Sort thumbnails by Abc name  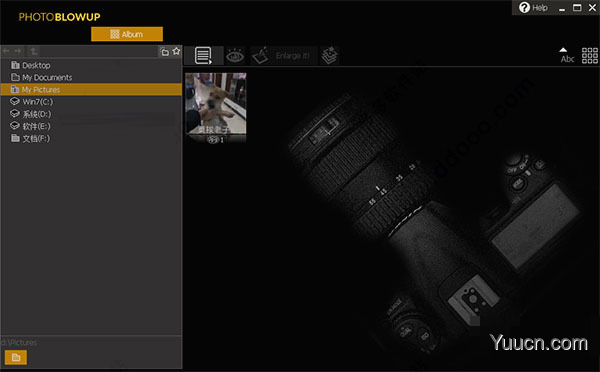coord(567,55)
